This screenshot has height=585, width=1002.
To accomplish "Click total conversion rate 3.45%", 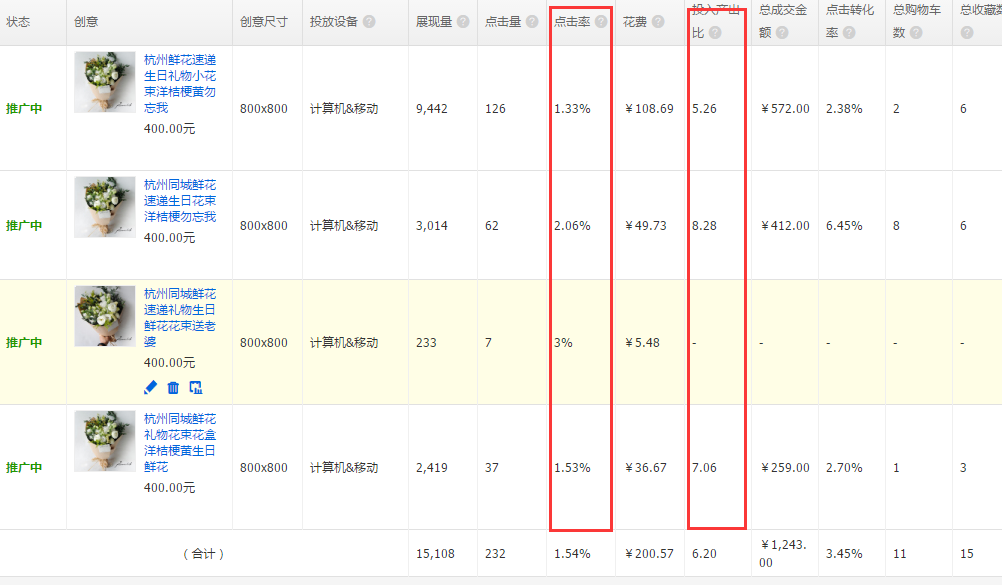I will tap(844, 554).
